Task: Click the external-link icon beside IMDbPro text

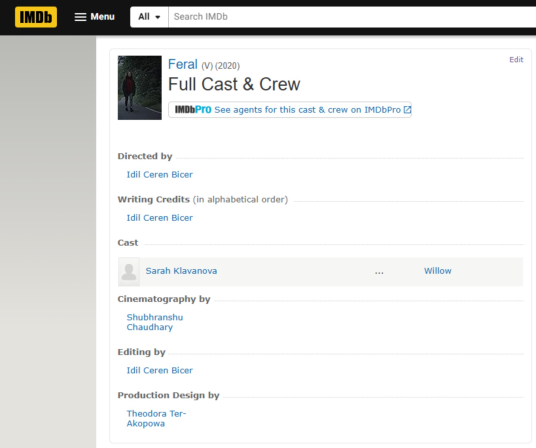Action: (x=407, y=110)
